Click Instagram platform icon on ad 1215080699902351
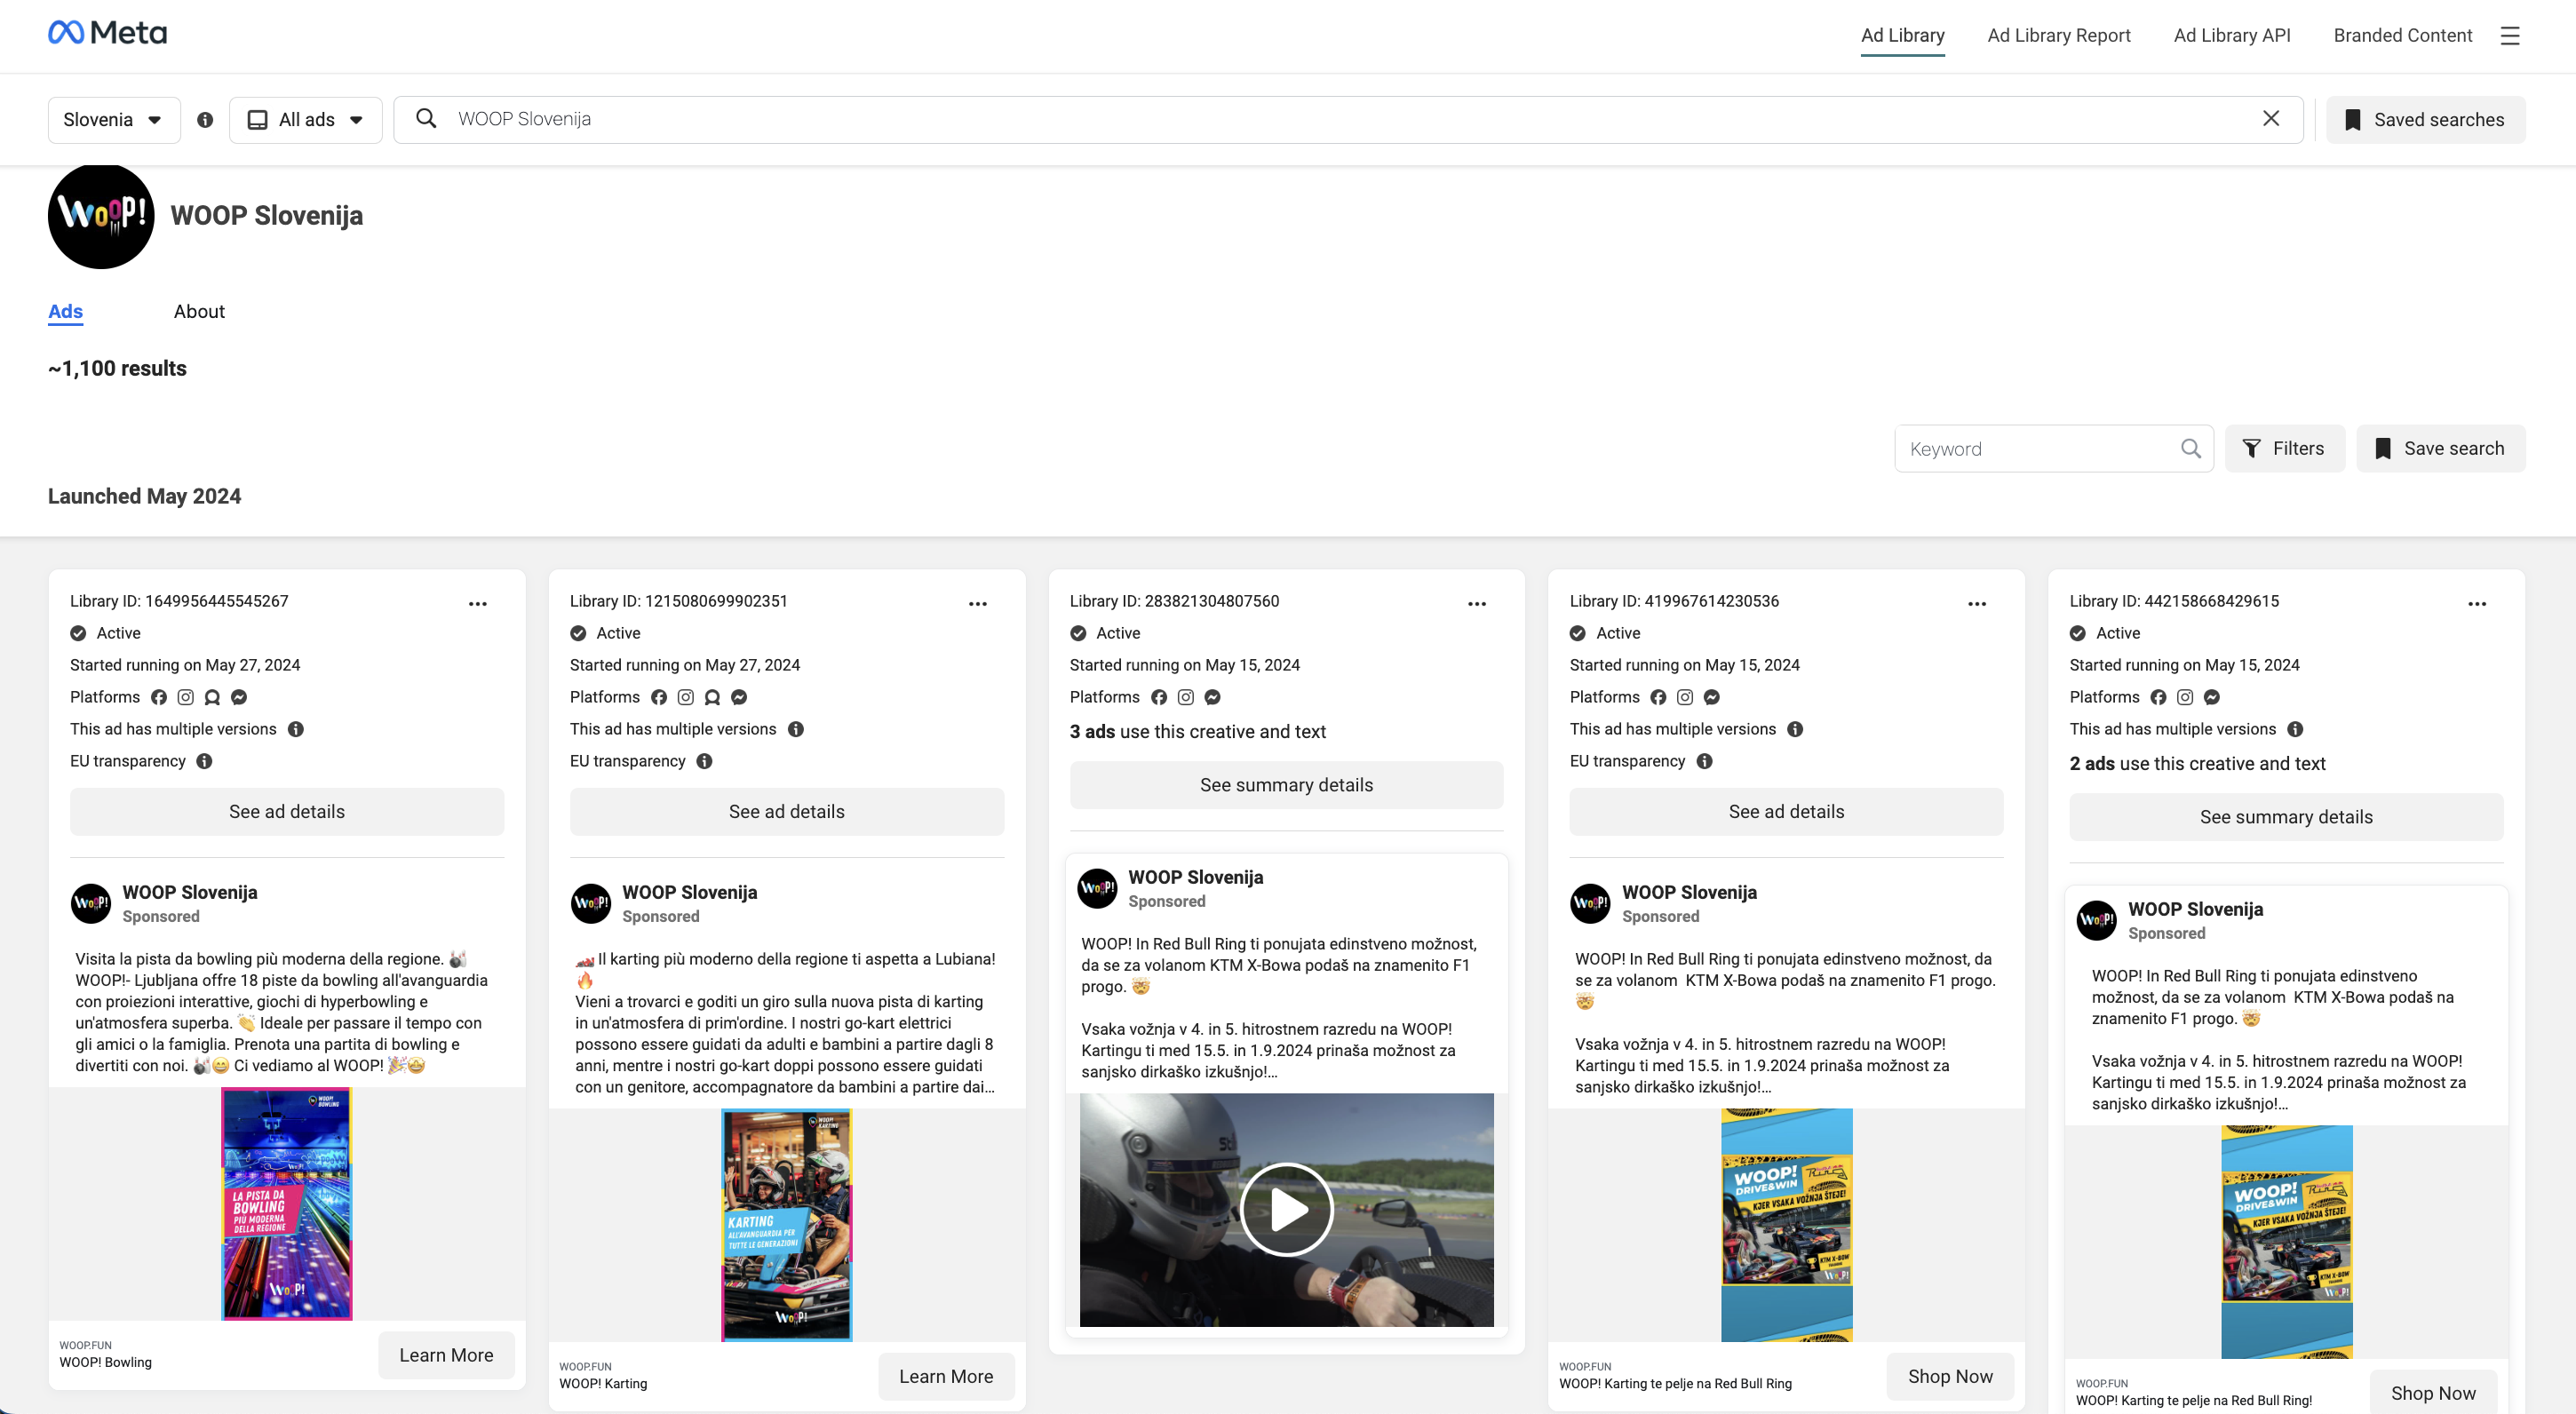 tap(685, 697)
